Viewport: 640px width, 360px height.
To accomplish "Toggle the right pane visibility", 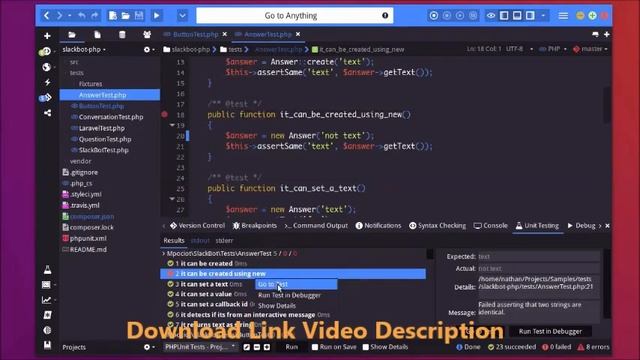I will pyautogui.click(x=530, y=16).
